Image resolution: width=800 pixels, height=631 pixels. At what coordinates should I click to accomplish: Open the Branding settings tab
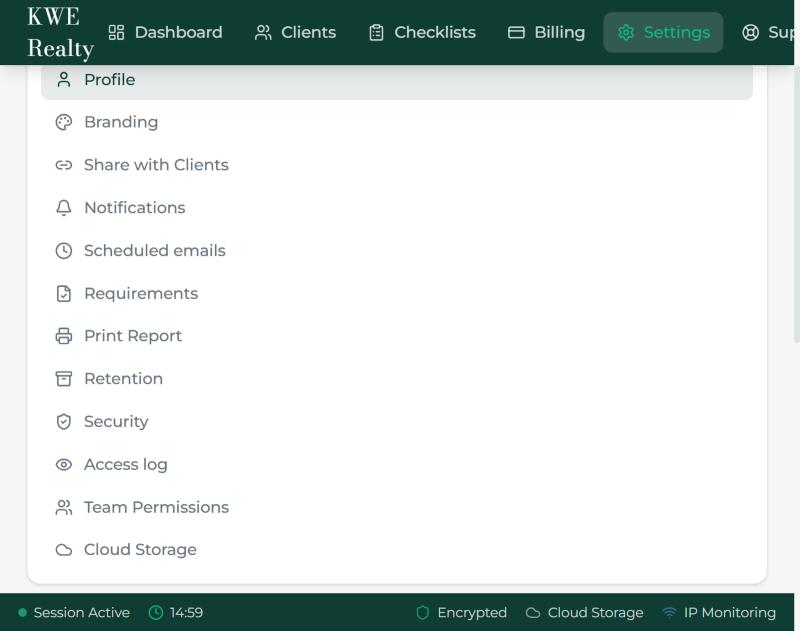click(x=397, y=122)
